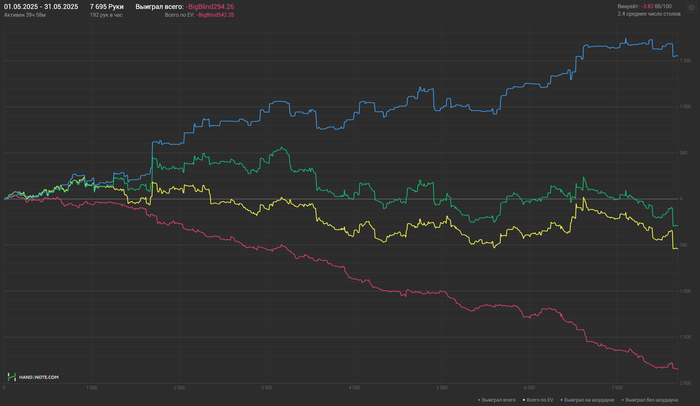Toggle the 'Всего по EV' legend entry
This screenshot has height=406, width=700.
pos(538,400)
